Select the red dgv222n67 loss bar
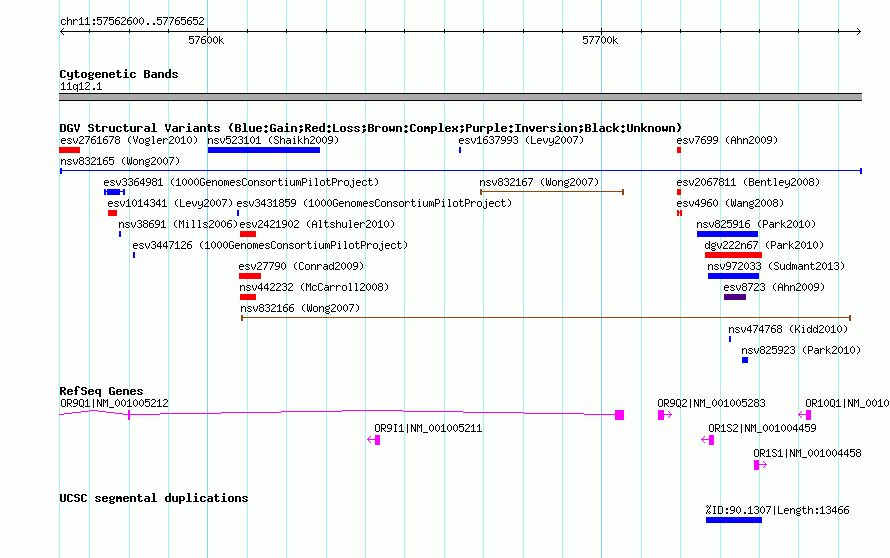 (x=733, y=255)
